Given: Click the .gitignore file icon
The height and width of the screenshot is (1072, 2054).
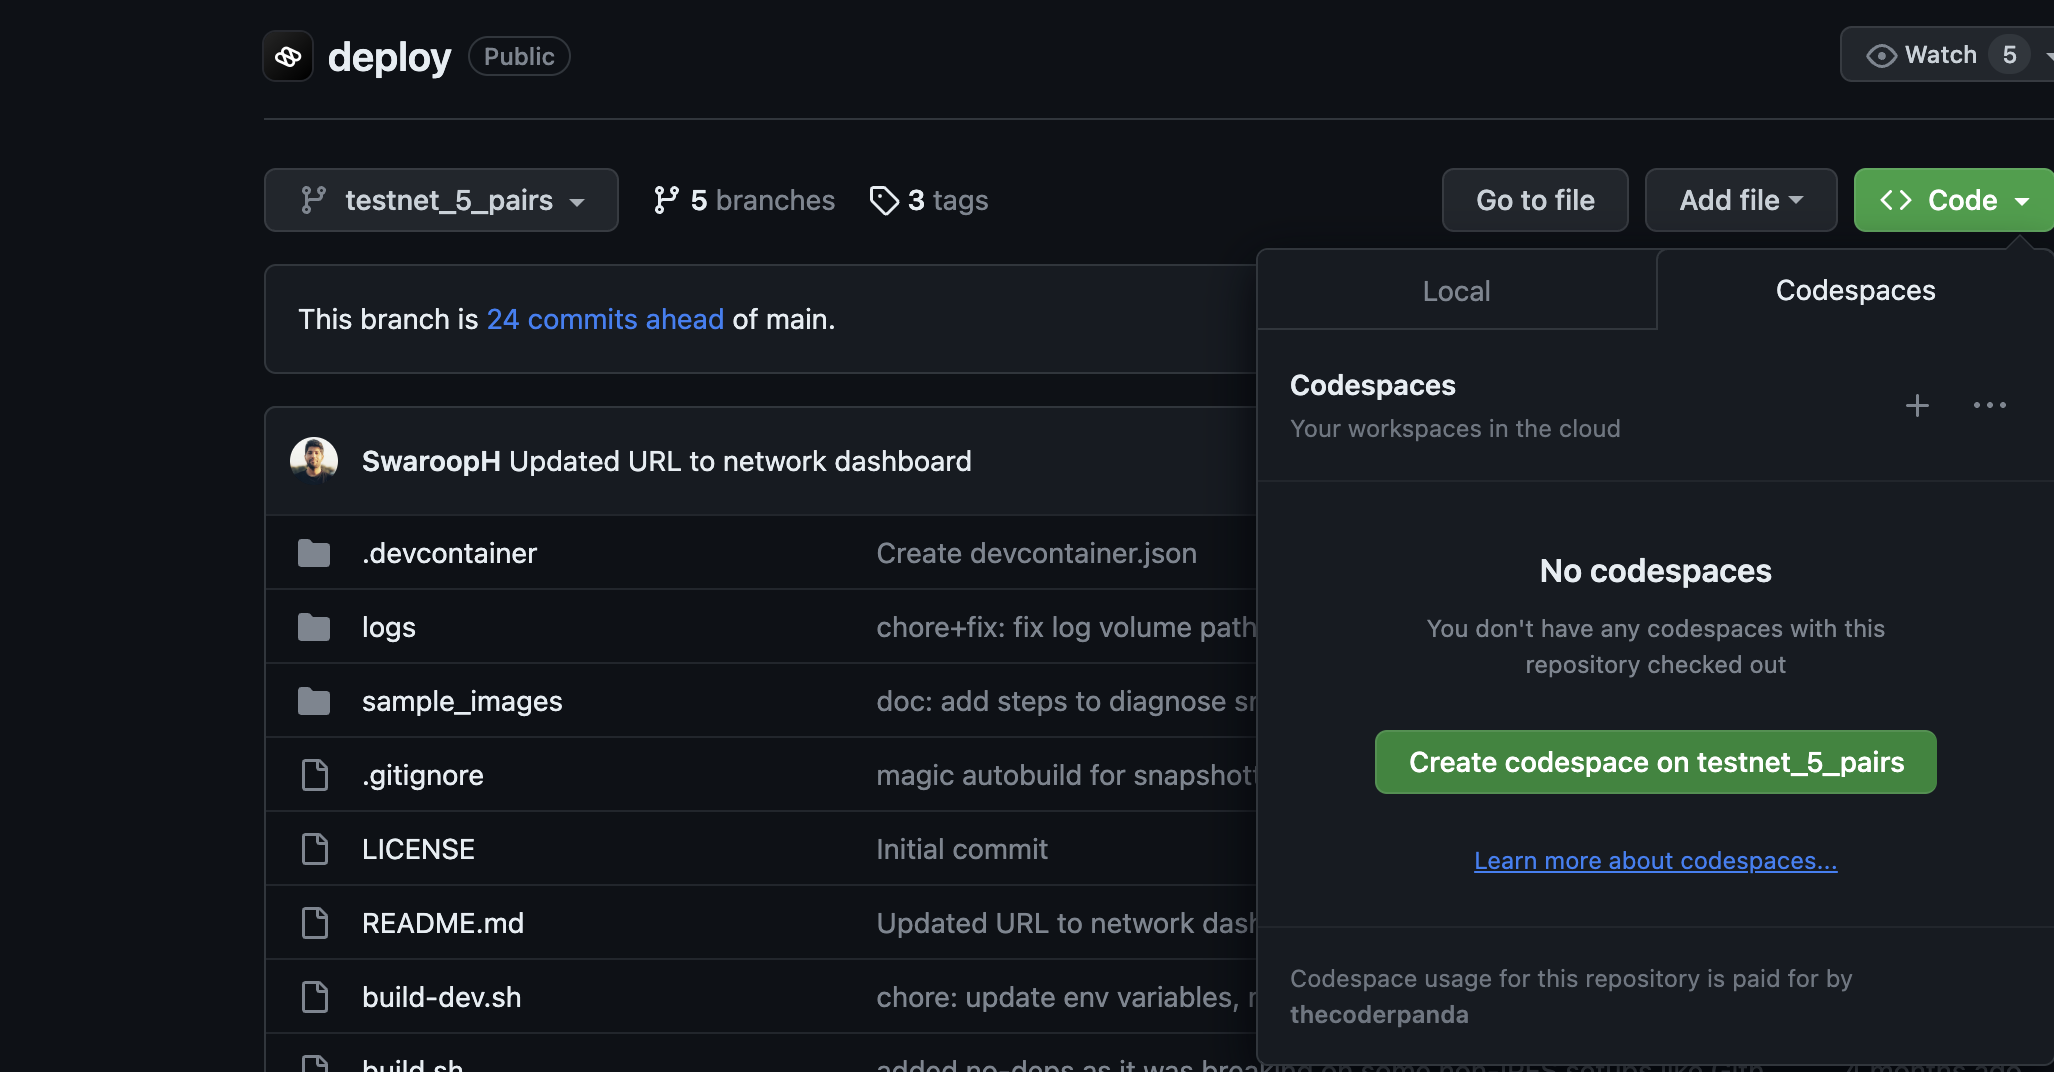Looking at the screenshot, I should click(315, 775).
